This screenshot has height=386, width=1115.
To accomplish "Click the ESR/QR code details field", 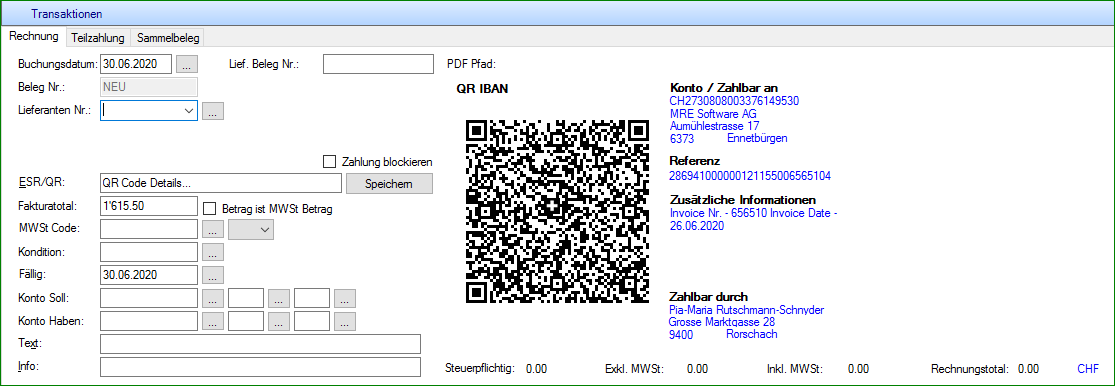I will point(221,183).
